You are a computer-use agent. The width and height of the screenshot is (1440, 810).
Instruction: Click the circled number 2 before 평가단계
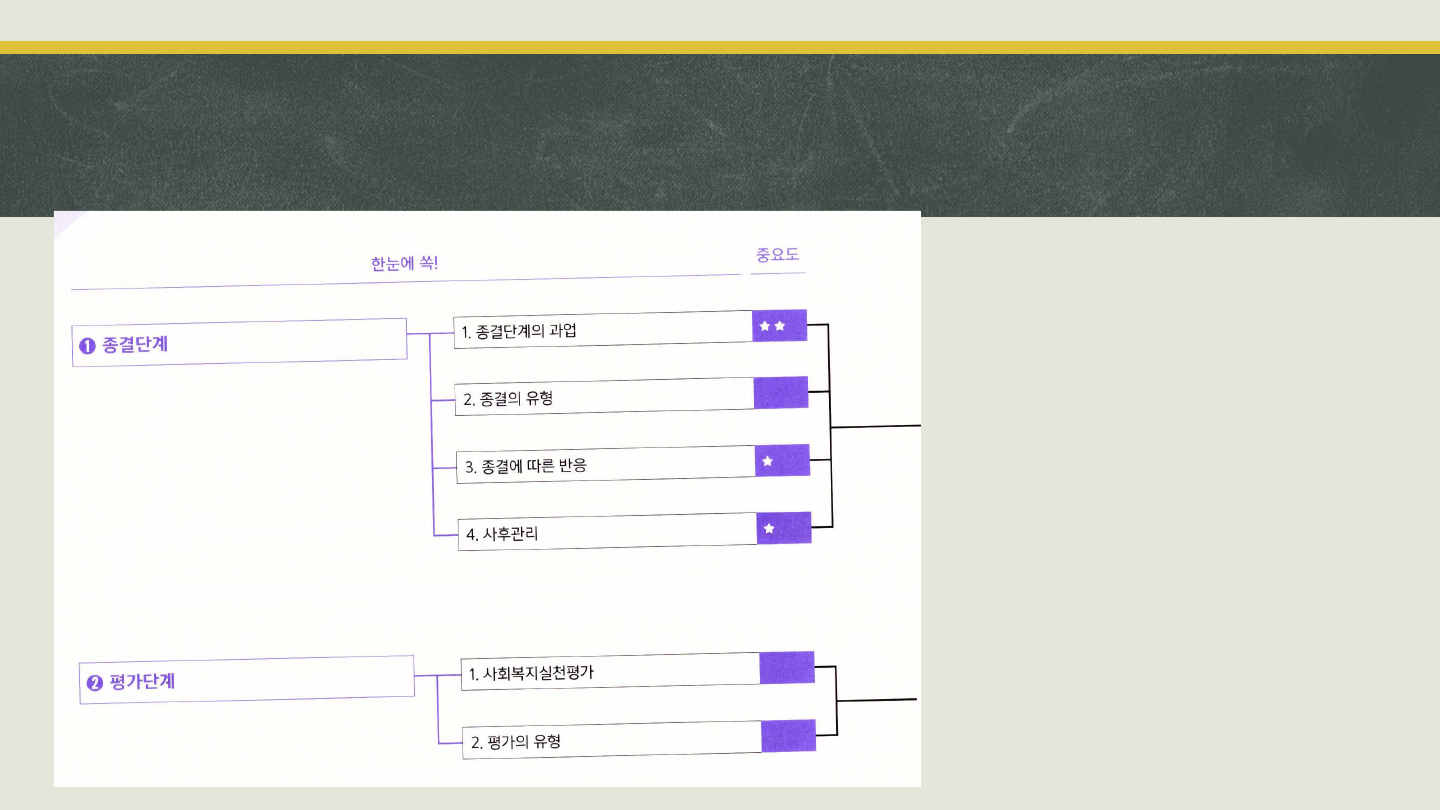[95, 683]
